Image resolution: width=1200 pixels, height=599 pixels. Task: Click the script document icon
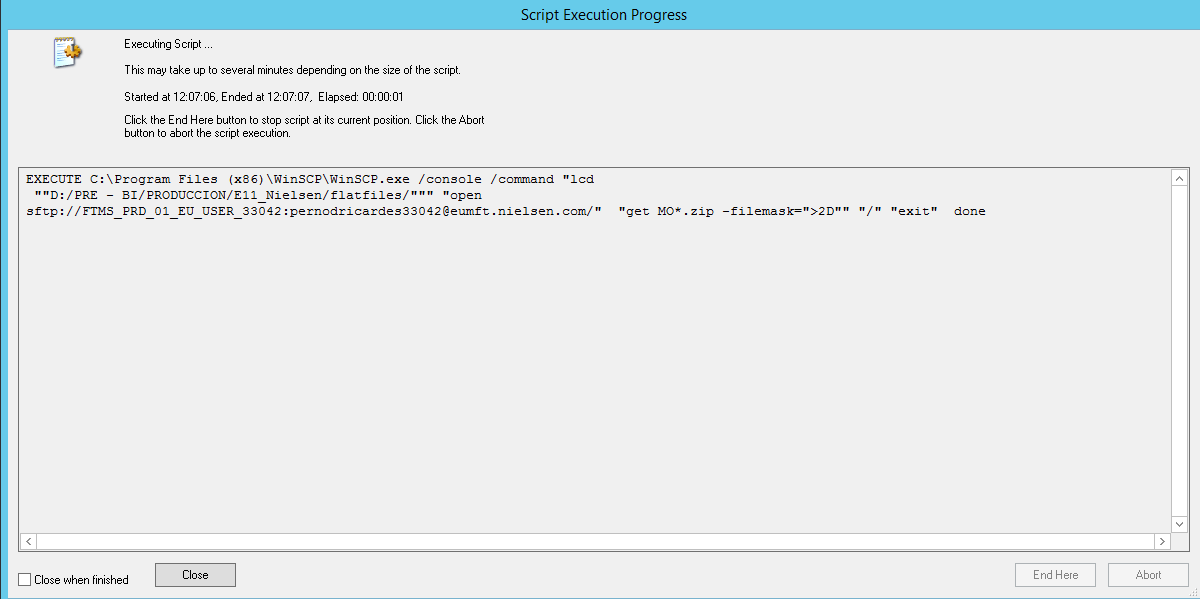[67, 53]
